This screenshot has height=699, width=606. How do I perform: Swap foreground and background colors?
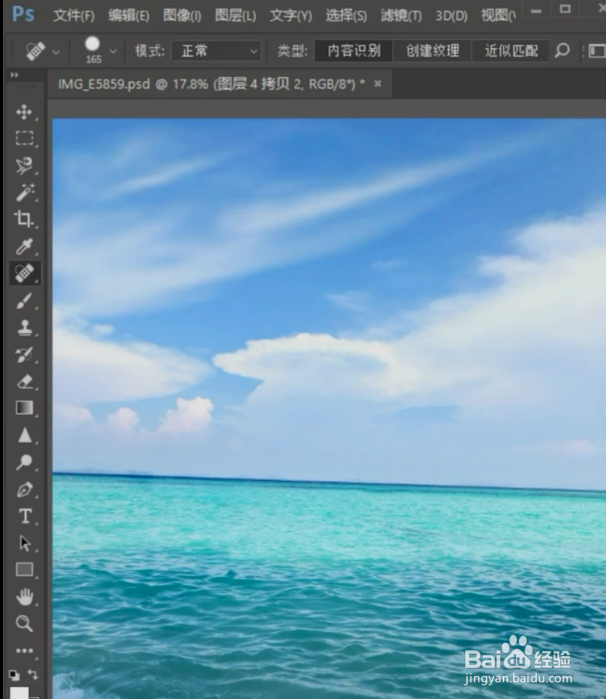(33, 674)
